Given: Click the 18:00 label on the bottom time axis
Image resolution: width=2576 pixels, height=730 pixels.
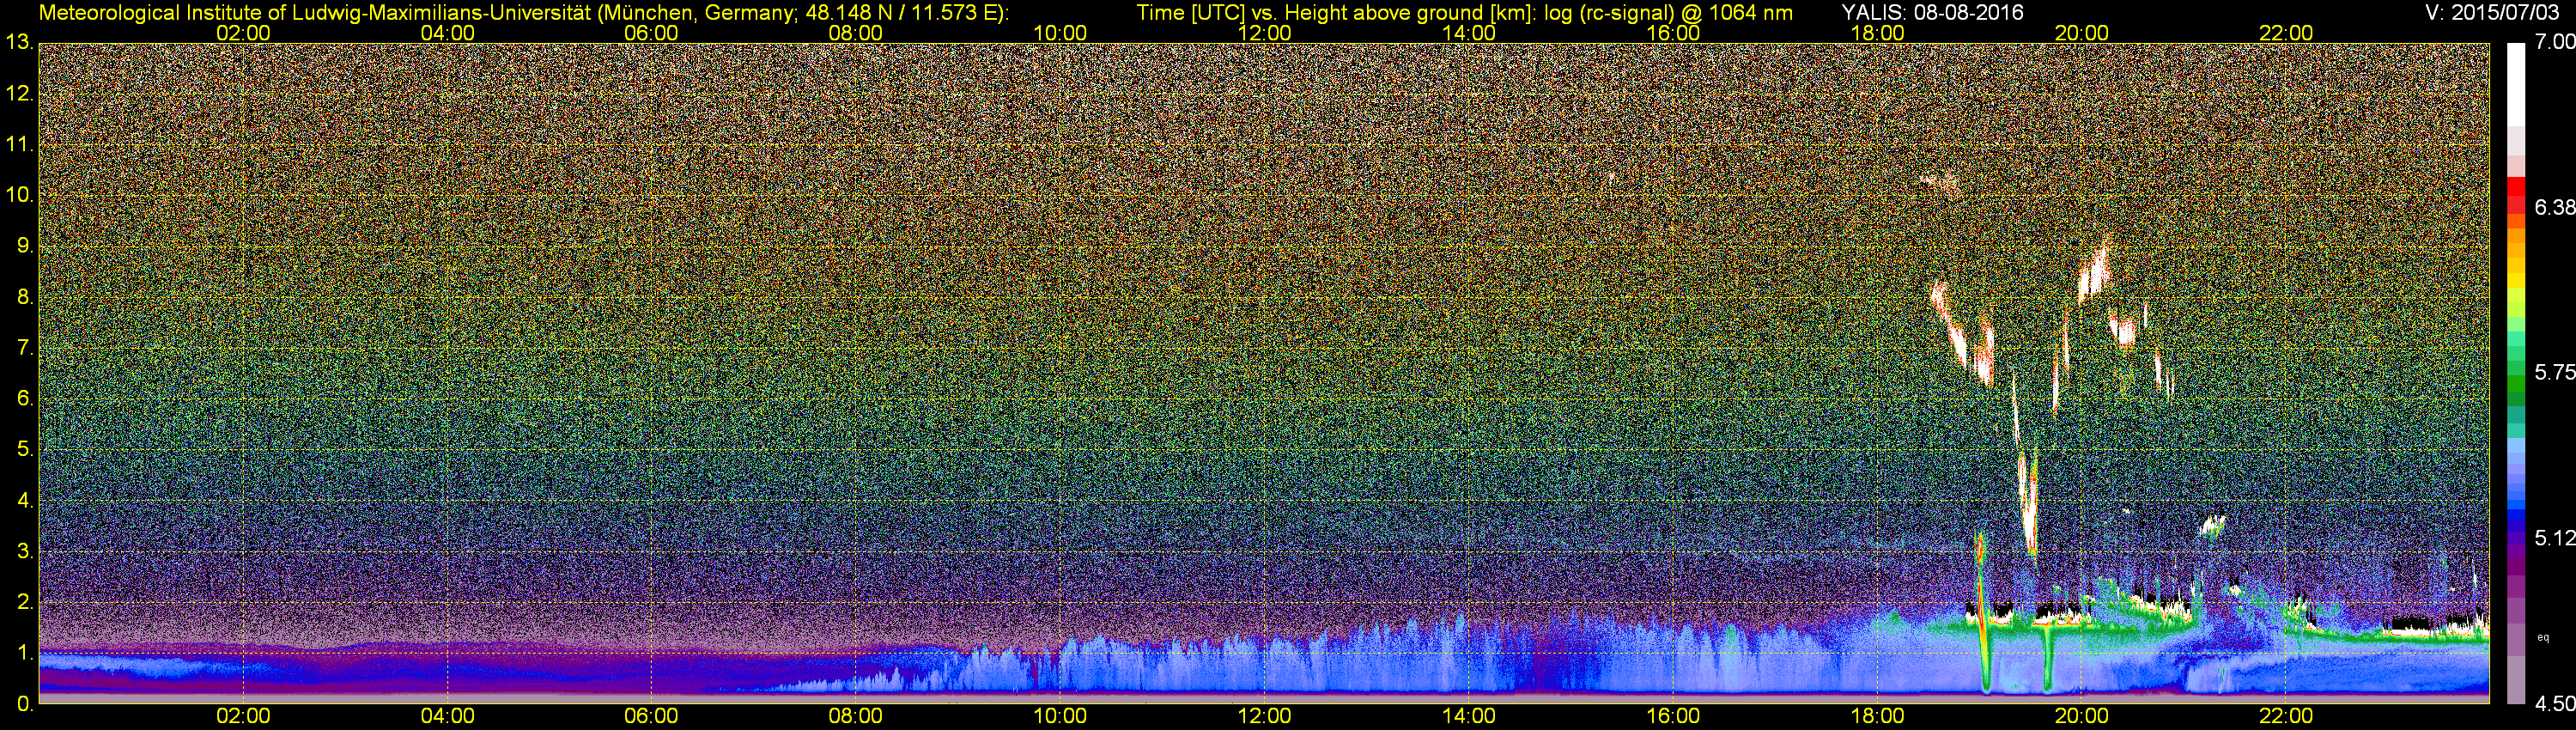Looking at the screenshot, I should coord(1877,716).
